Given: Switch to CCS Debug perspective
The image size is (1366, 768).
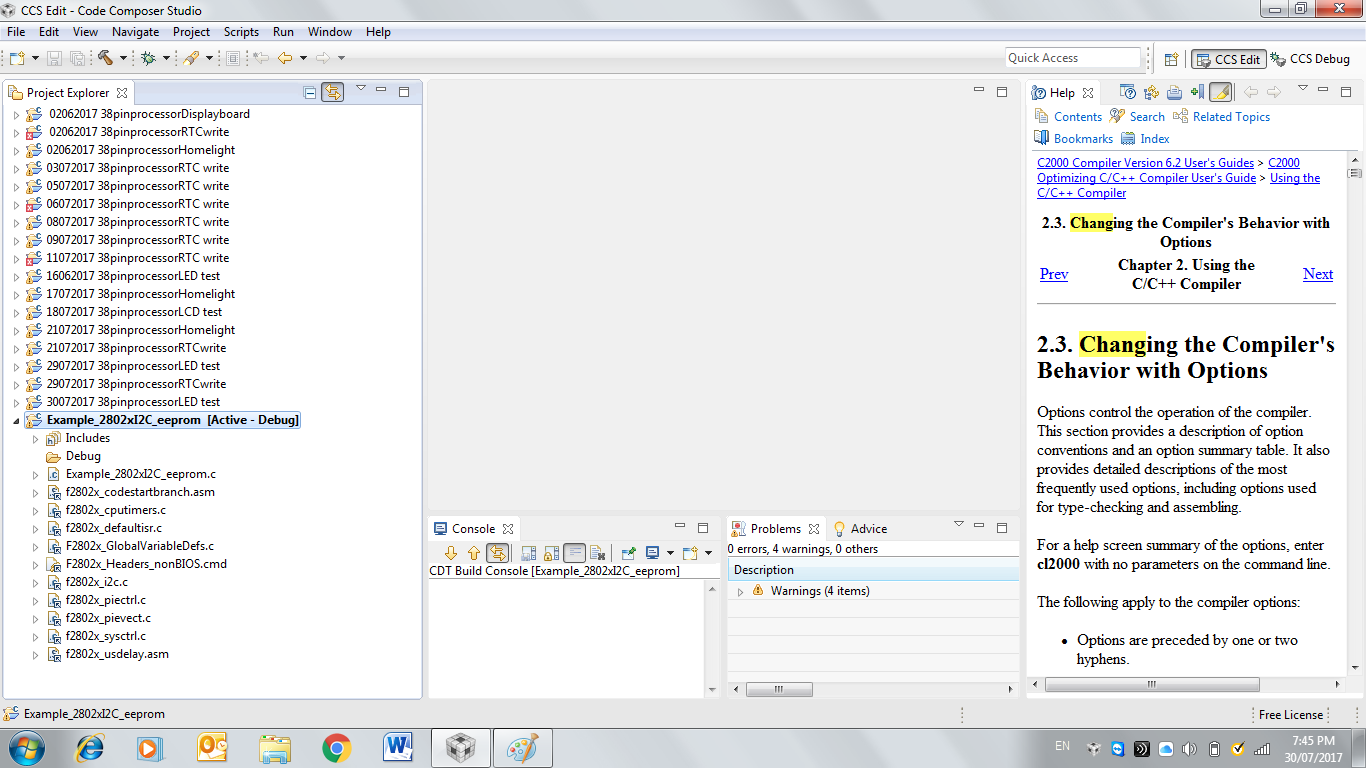Looking at the screenshot, I should (x=1310, y=59).
